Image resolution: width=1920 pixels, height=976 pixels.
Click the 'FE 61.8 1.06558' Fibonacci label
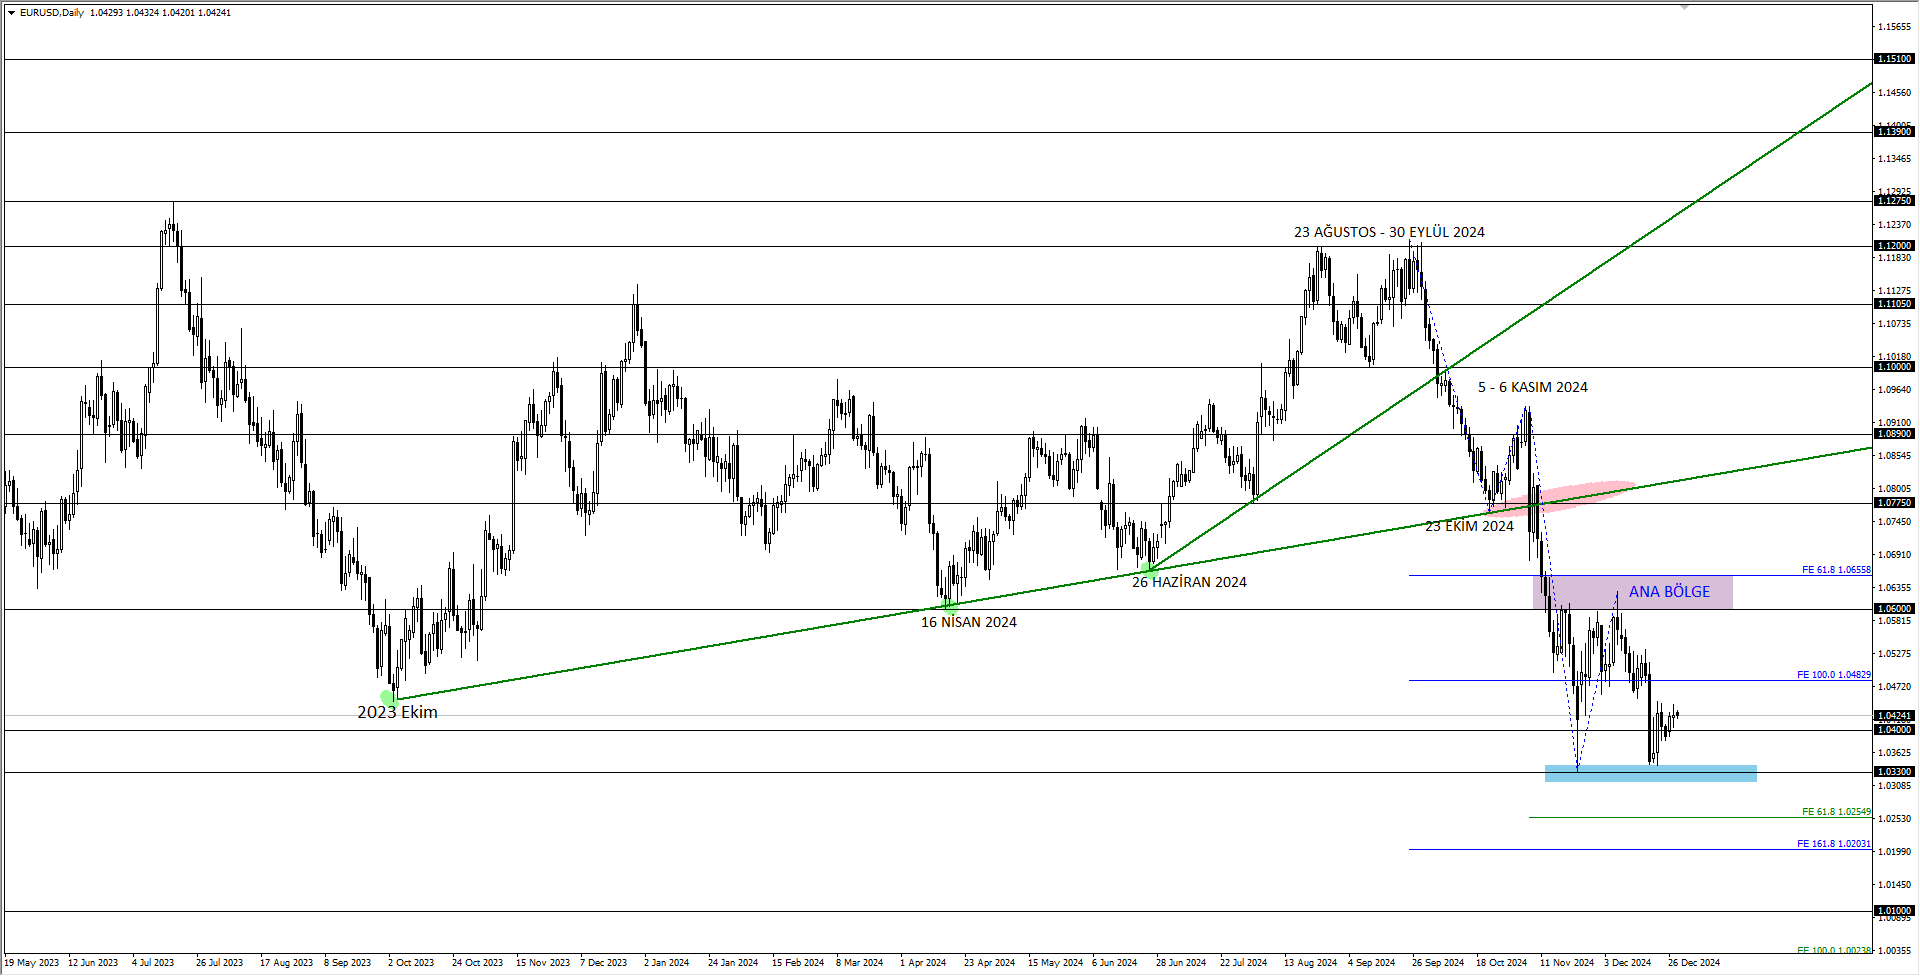click(1836, 570)
